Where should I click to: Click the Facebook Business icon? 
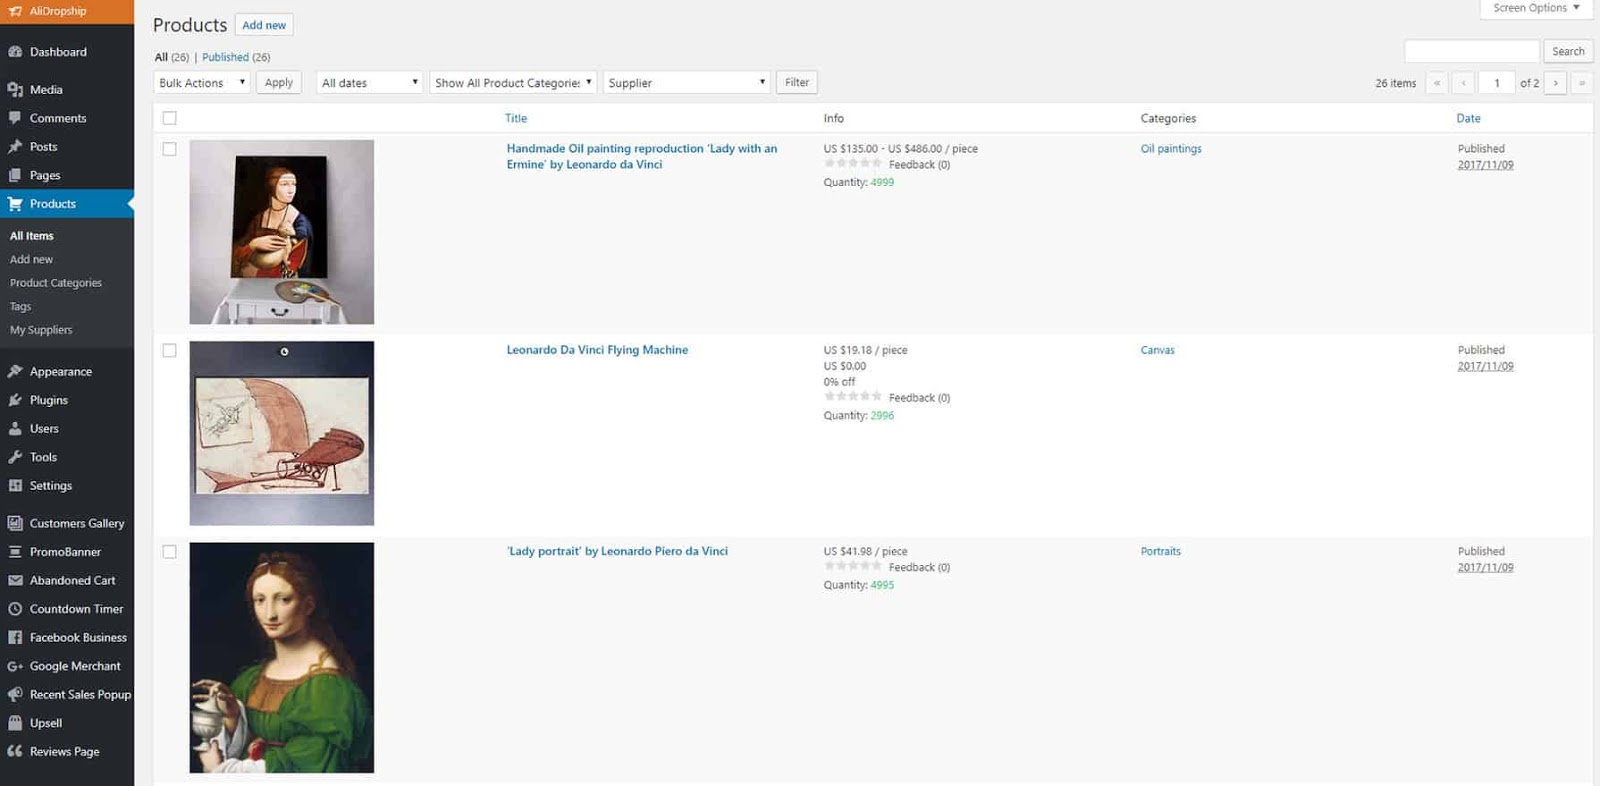pyautogui.click(x=15, y=638)
